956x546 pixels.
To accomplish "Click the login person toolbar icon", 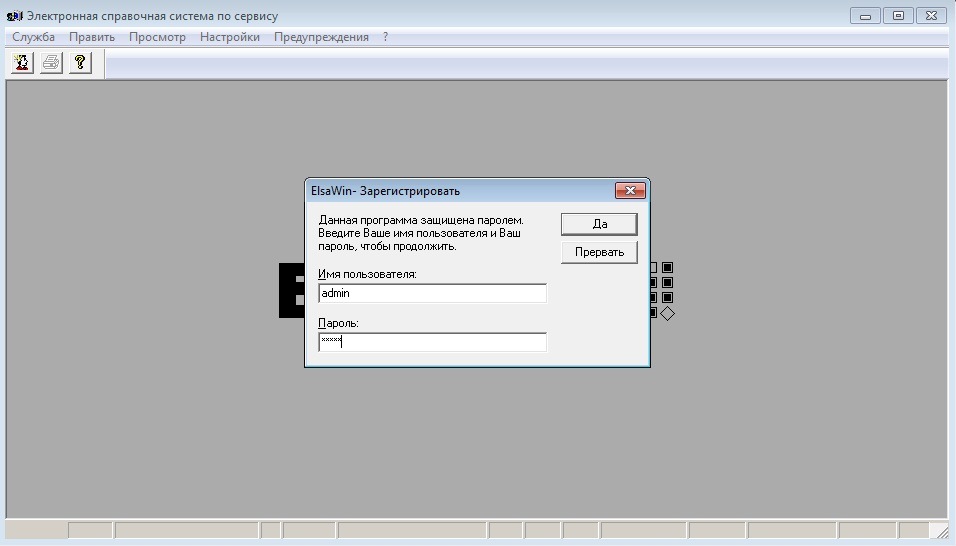I will pos(22,63).
